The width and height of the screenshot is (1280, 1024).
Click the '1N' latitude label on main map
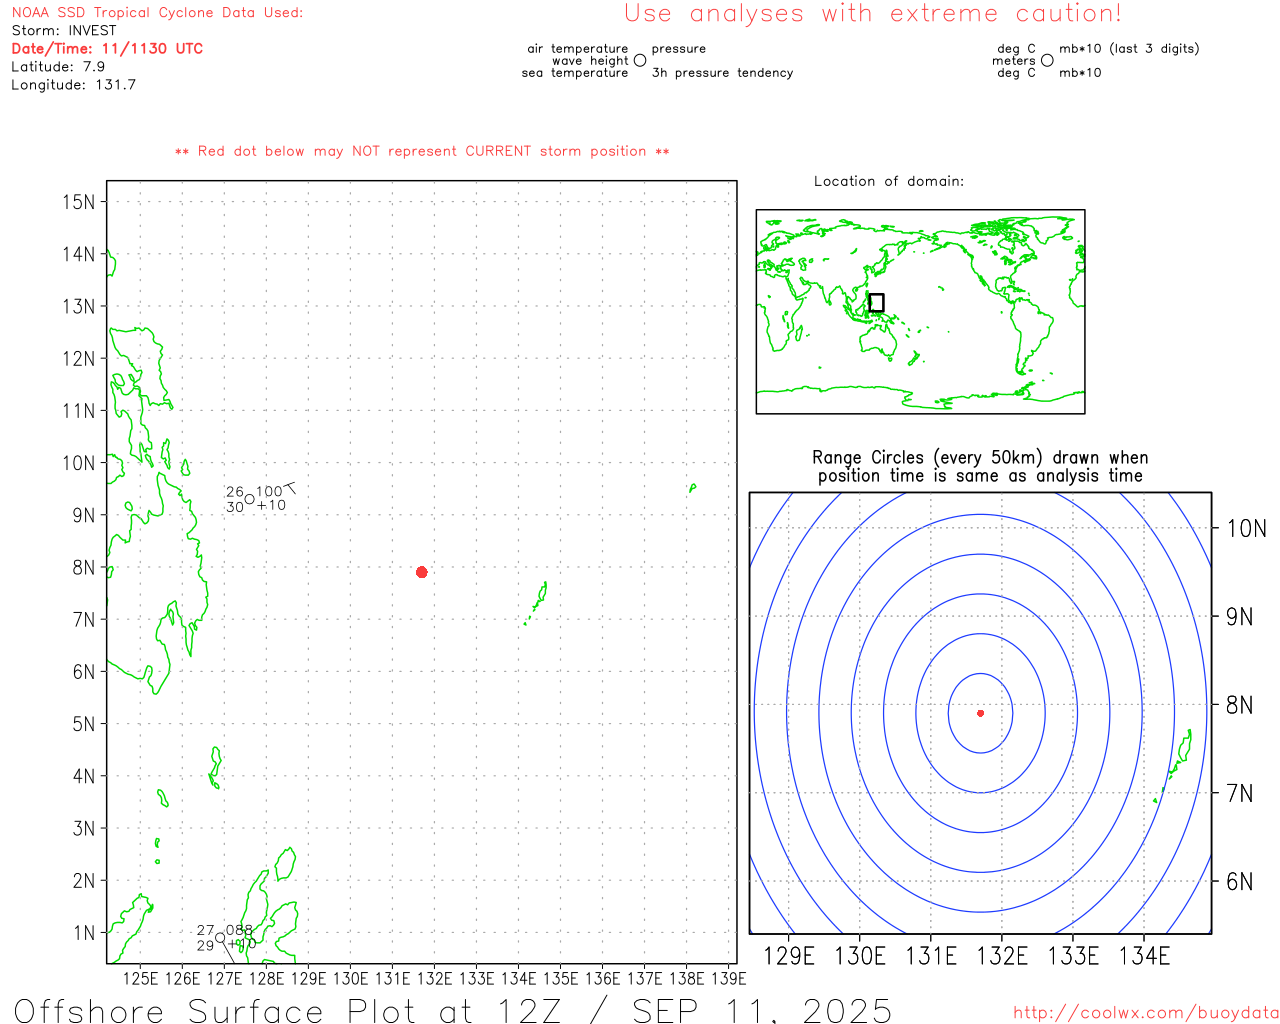(x=83, y=933)
